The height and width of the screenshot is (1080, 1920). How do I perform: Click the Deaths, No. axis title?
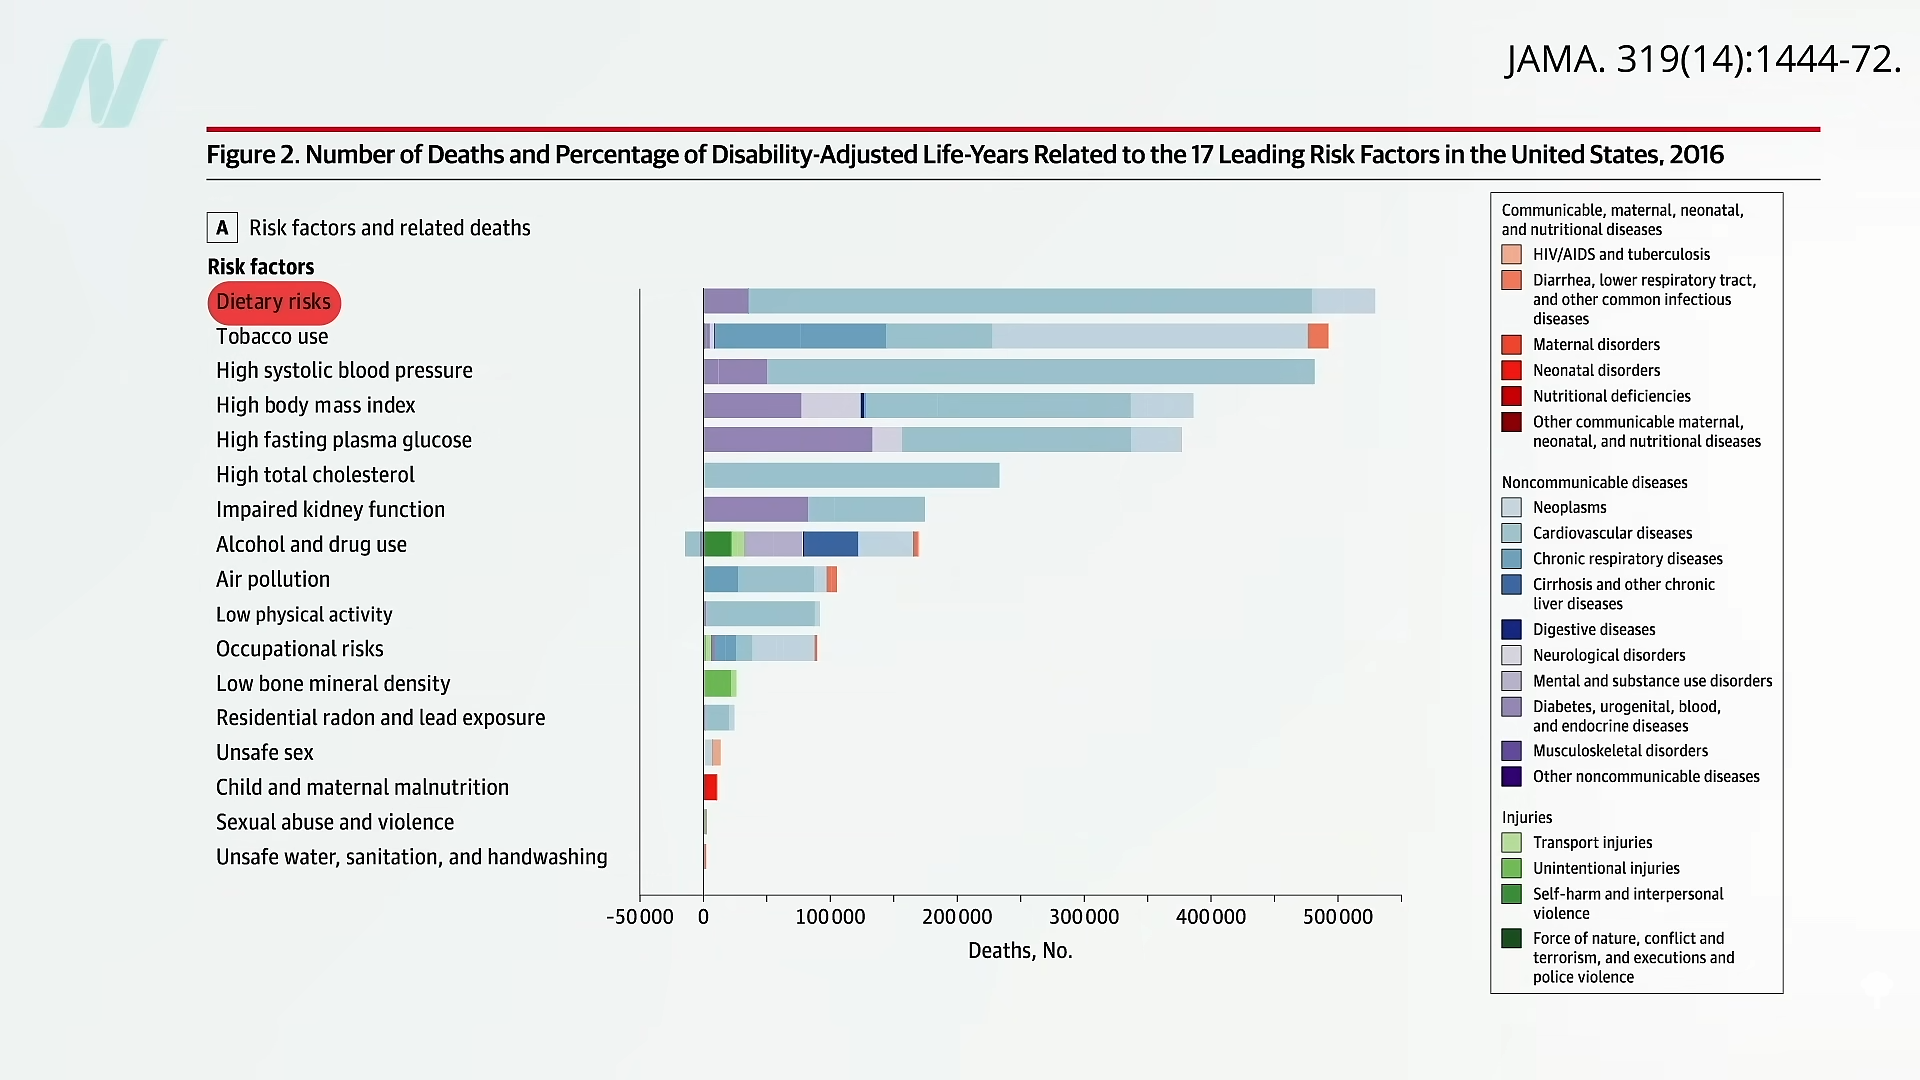1019,951
